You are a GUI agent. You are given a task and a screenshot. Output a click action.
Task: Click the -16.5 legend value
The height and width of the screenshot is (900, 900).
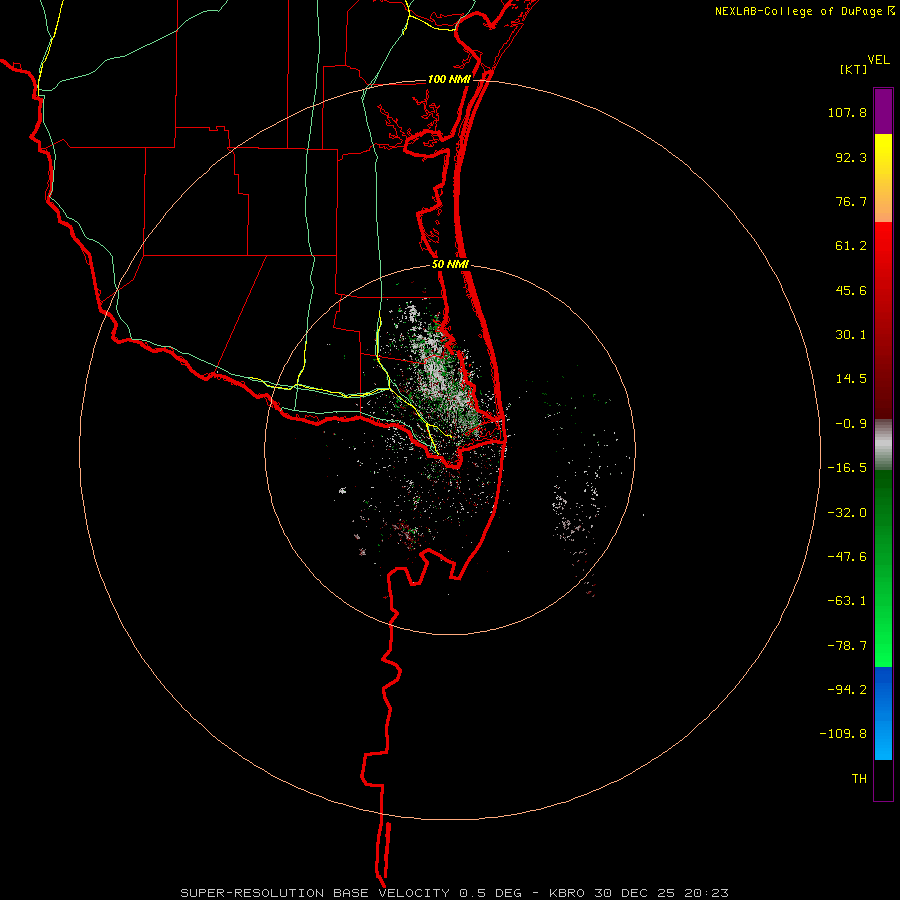(x=847, y=468)
